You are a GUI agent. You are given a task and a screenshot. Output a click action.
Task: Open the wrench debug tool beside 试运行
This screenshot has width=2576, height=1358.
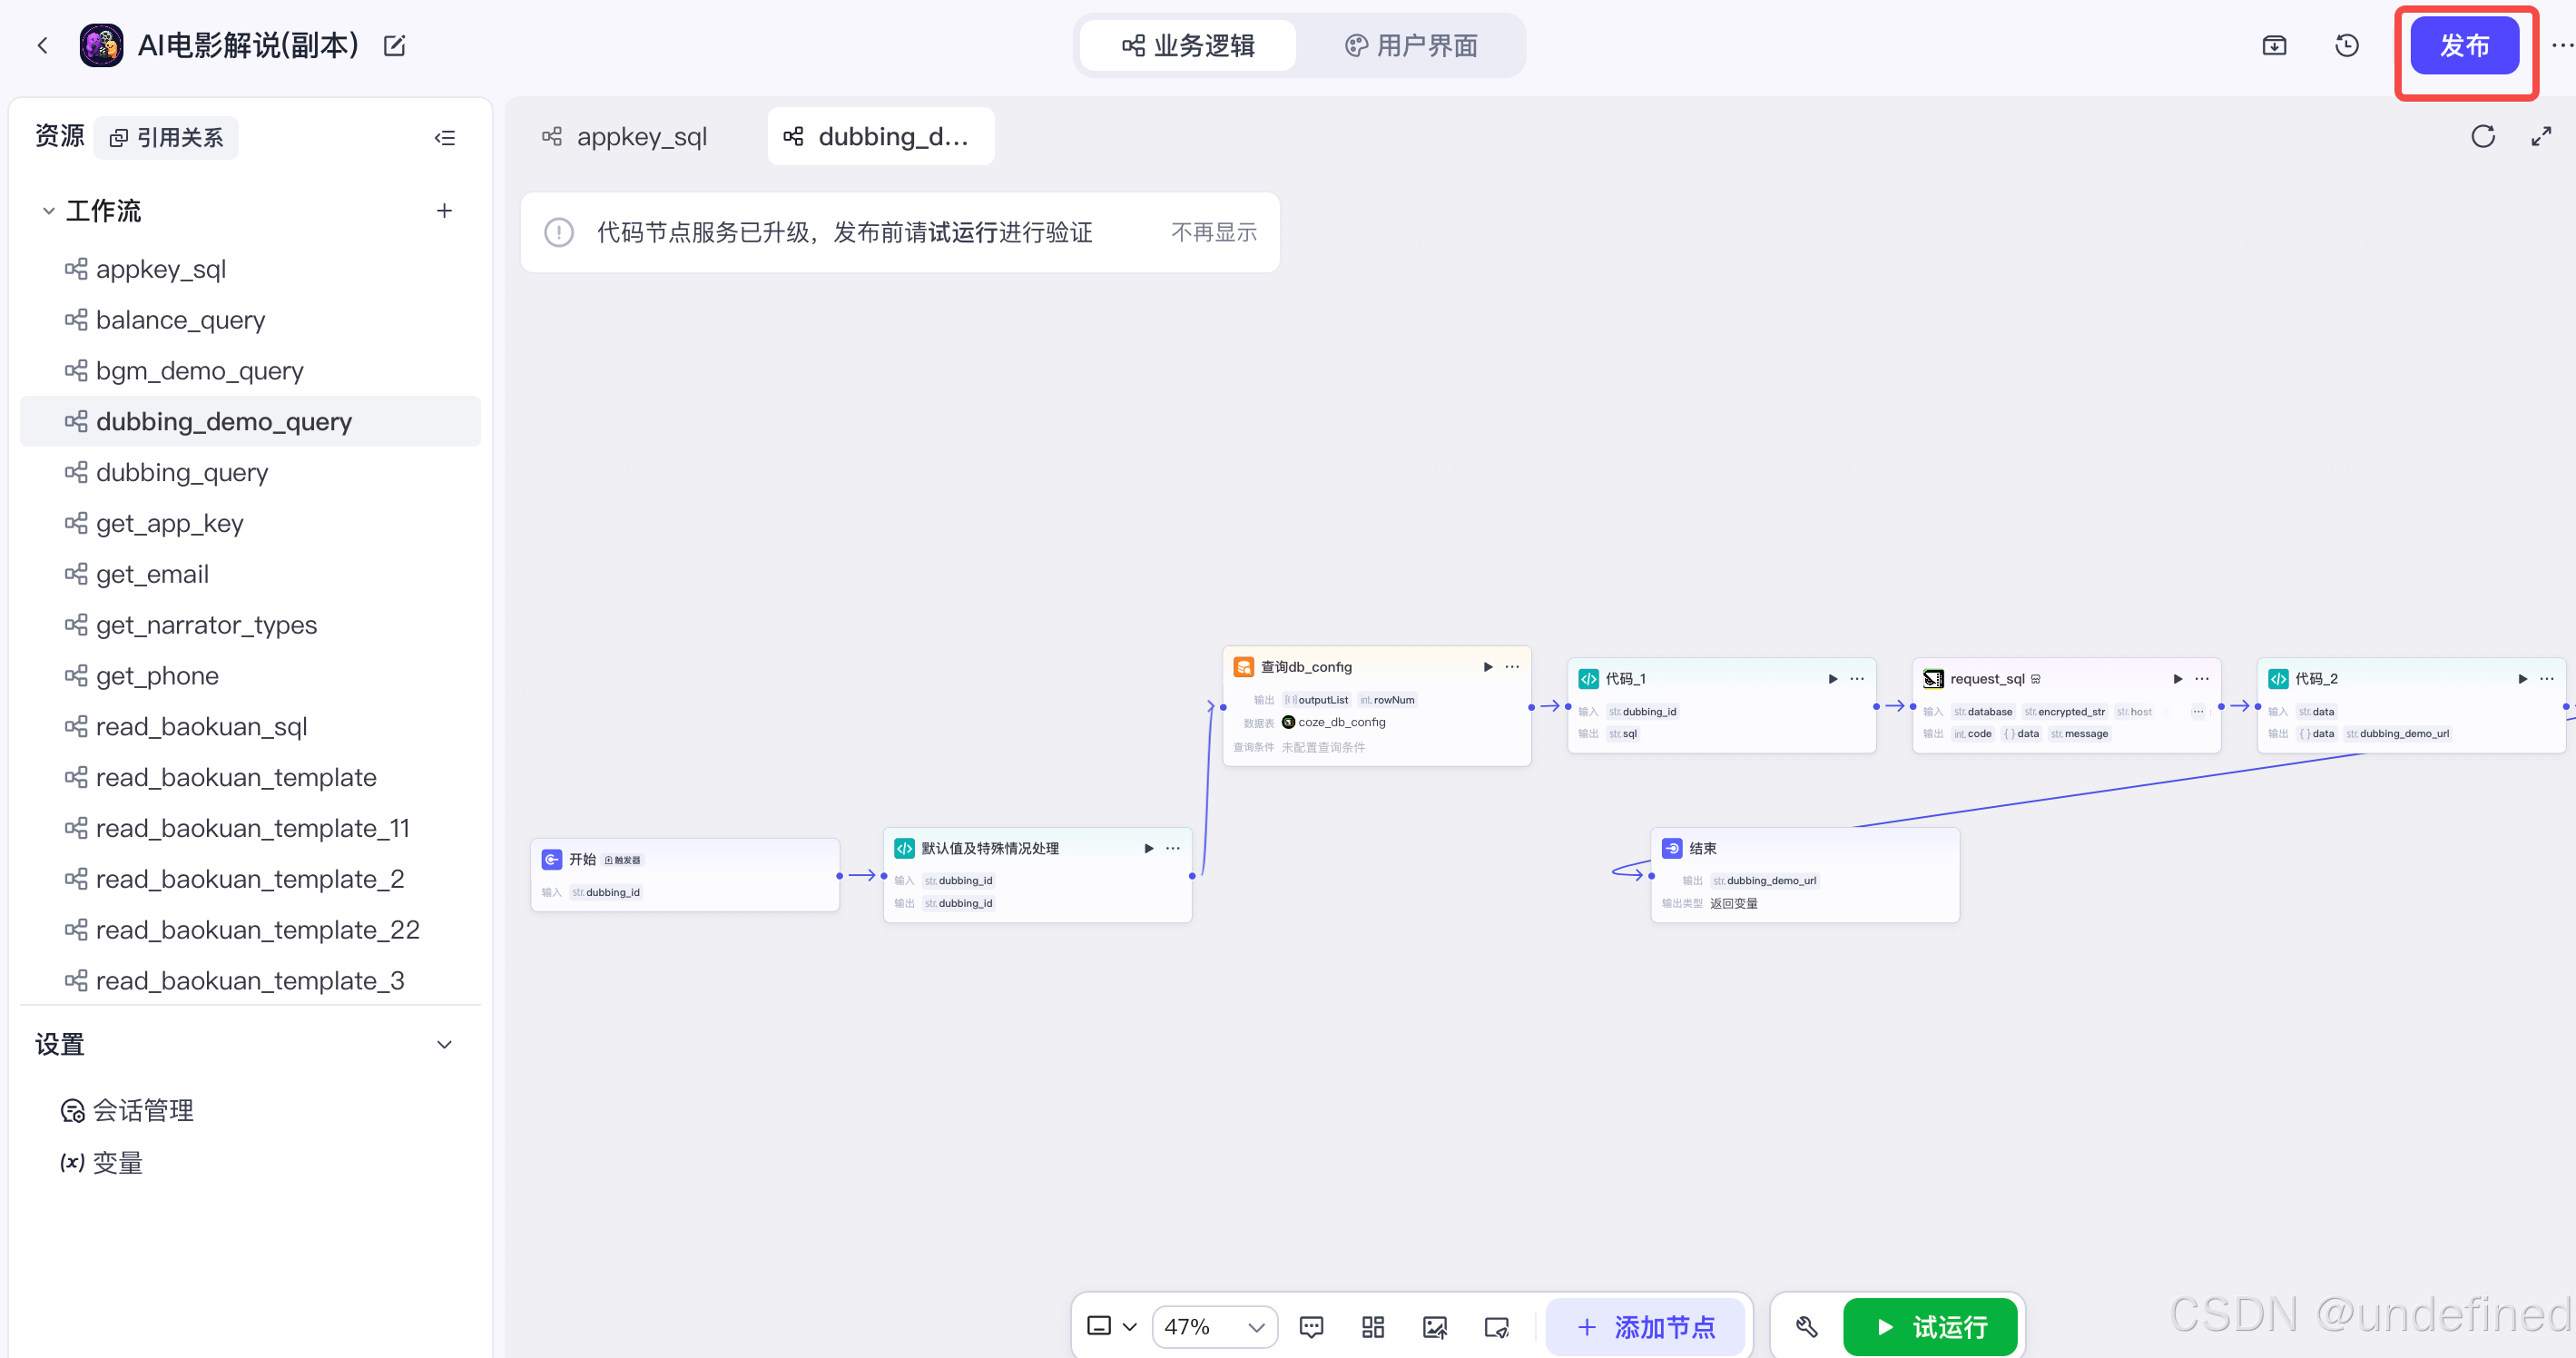point(1806,1327)
